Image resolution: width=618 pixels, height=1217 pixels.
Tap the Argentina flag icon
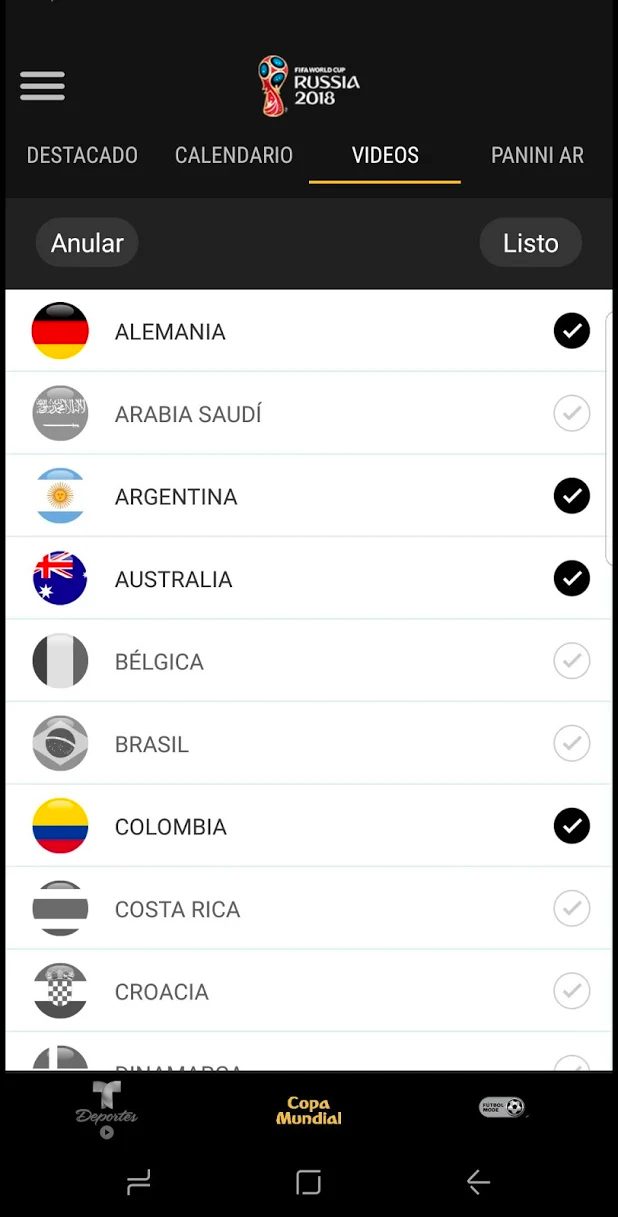pyautogui.click(x=60, y=496)
